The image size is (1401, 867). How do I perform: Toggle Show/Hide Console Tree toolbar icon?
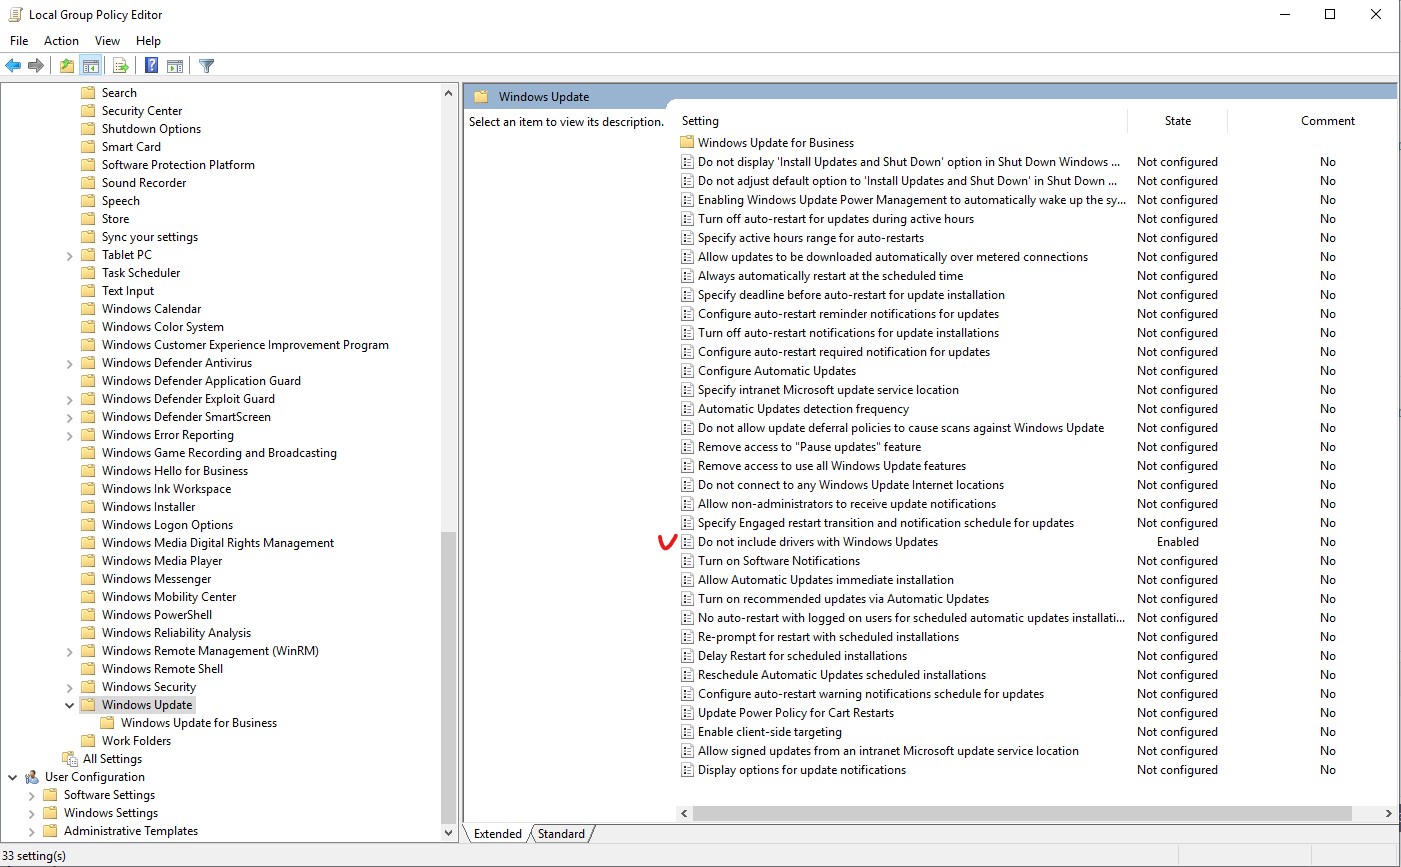tap(91, 66)
